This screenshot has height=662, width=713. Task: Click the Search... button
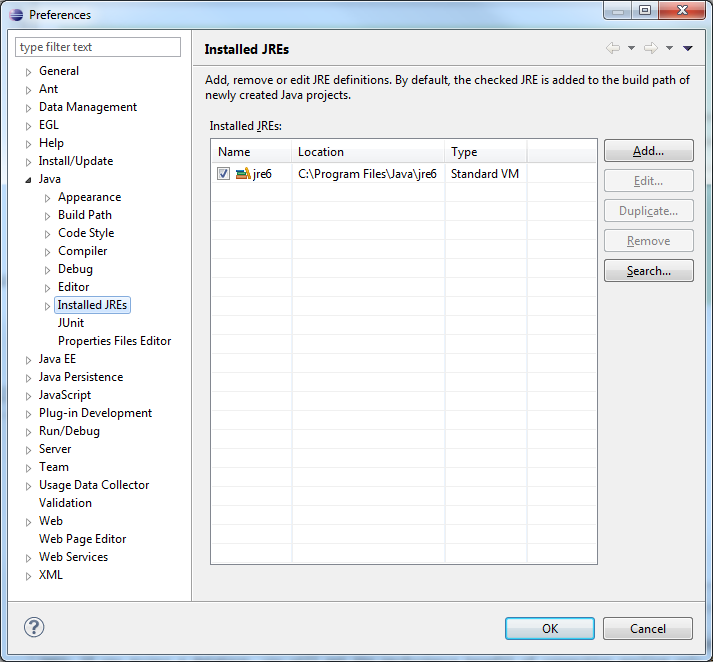(648, 271)
